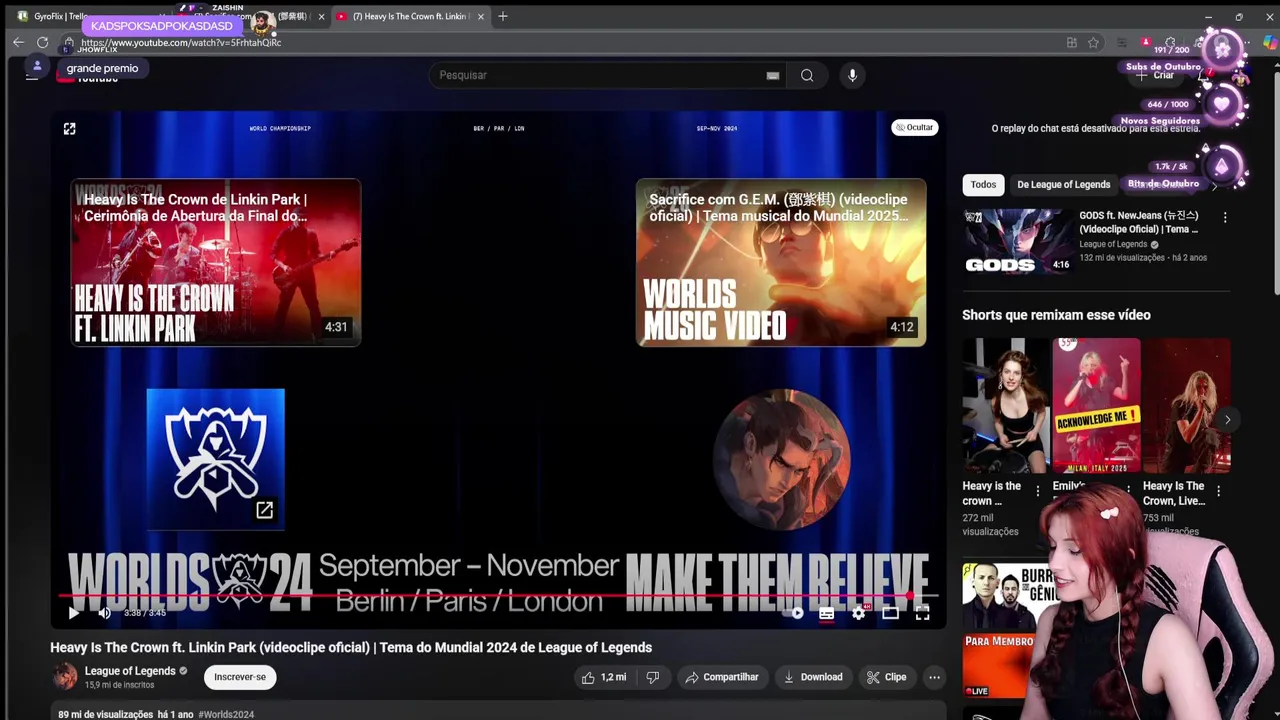
Task: Click the browser back arrow
Action: (18, 42)
